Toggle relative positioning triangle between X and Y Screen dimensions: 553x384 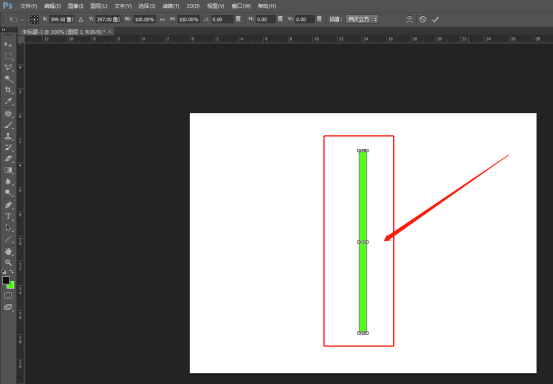(81, 20)
